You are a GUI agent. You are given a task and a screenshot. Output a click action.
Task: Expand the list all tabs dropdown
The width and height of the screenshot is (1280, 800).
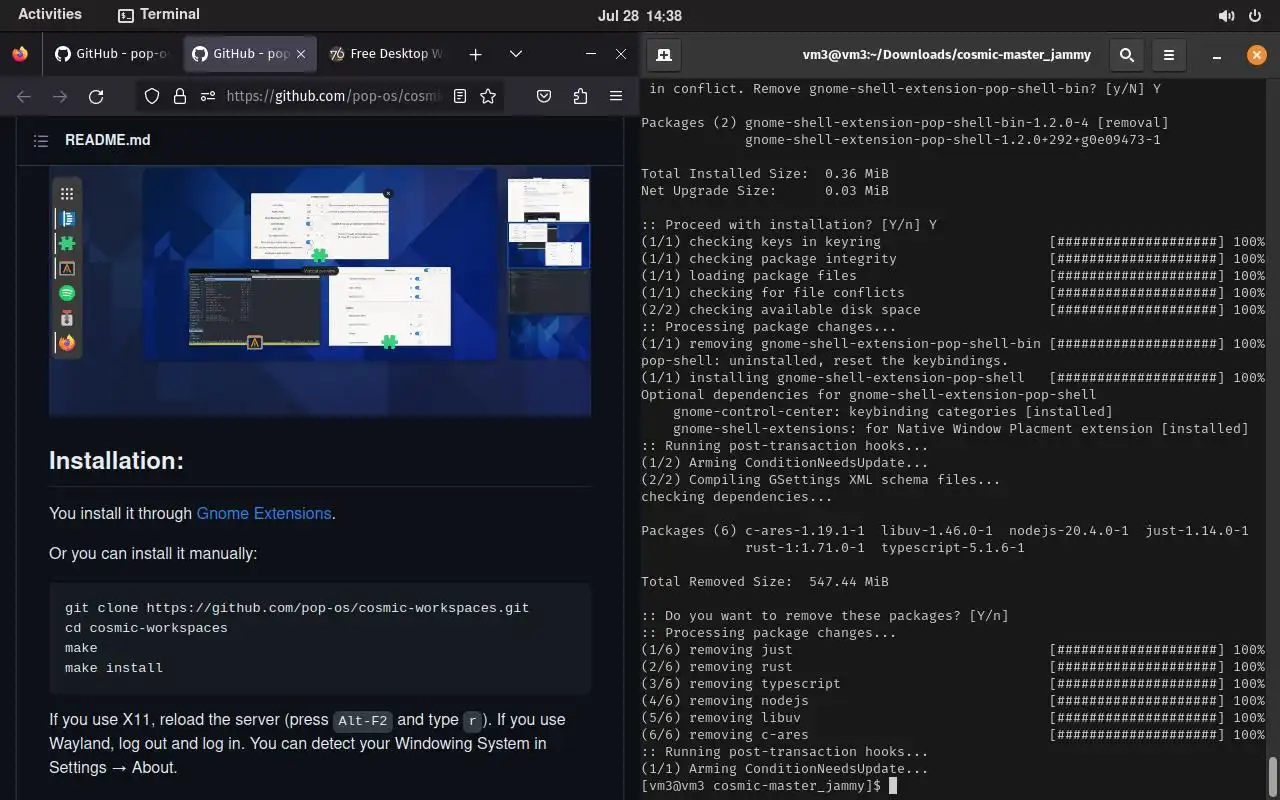pos(516,54)
